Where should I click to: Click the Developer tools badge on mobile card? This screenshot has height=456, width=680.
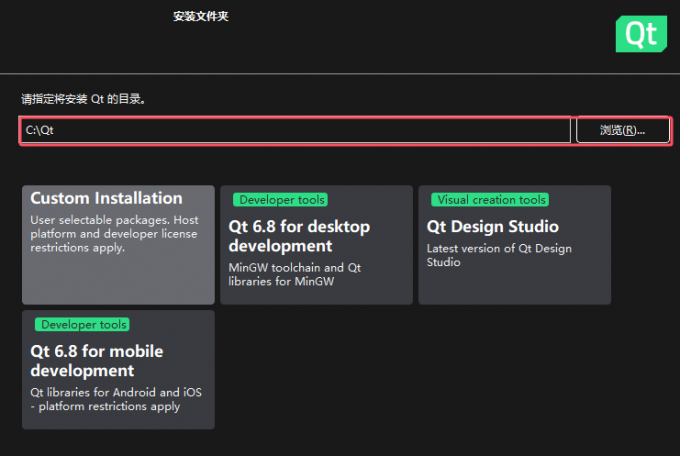point(82,325)
